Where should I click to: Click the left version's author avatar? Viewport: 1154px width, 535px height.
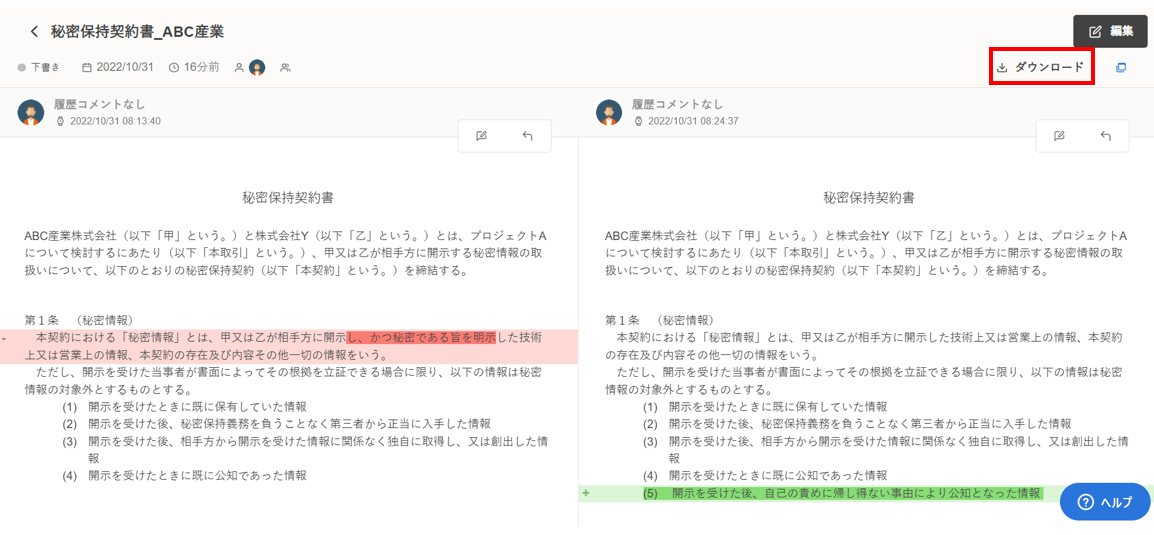coord(31,112)
